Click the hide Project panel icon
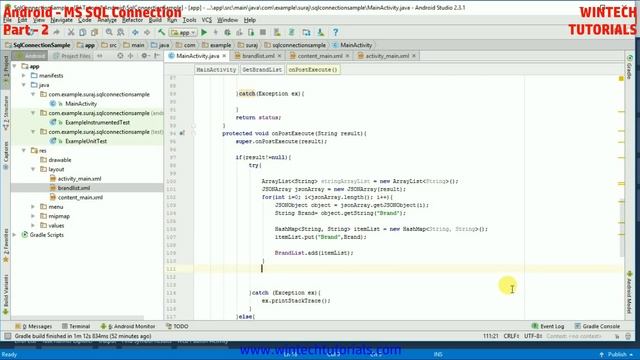This screenshot has width=640, height=360. 157,56
